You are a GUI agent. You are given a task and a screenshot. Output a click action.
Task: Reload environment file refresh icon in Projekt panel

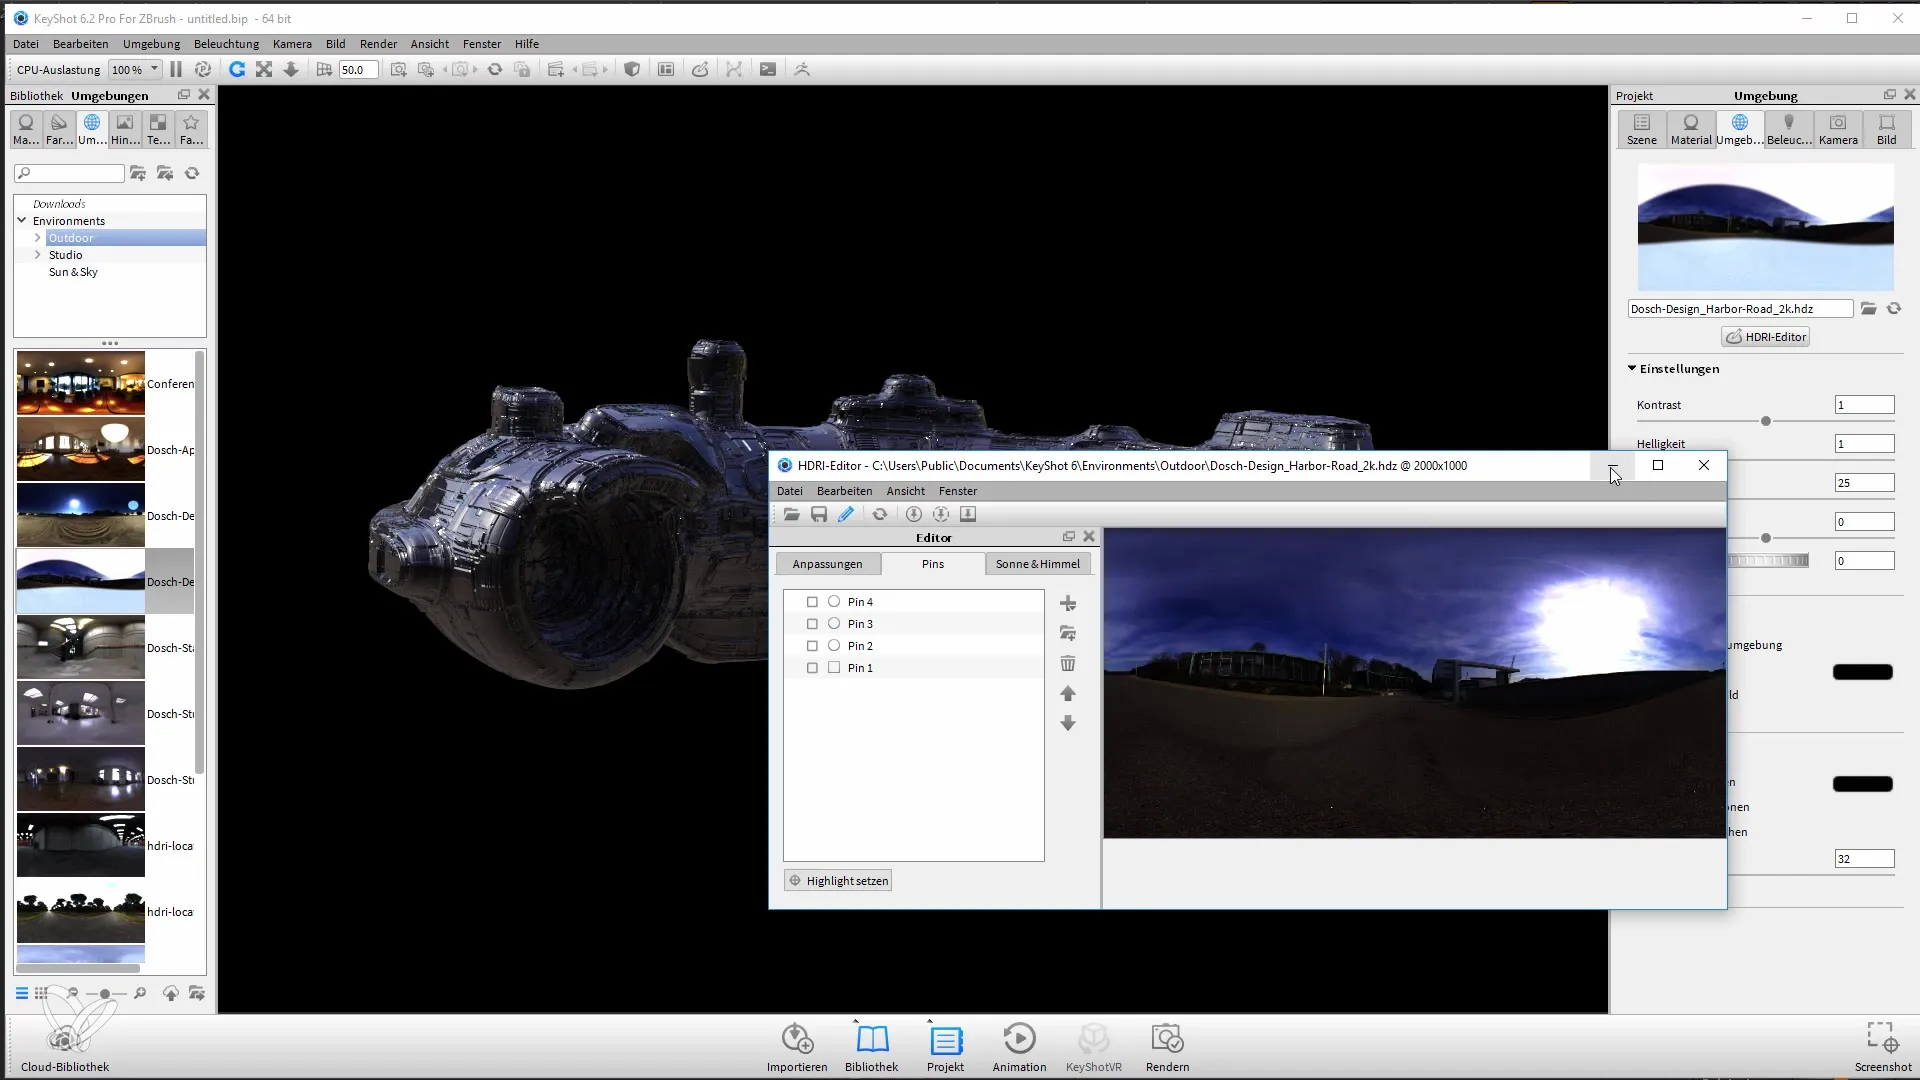pyautogui.click(x=1894, y=309)
